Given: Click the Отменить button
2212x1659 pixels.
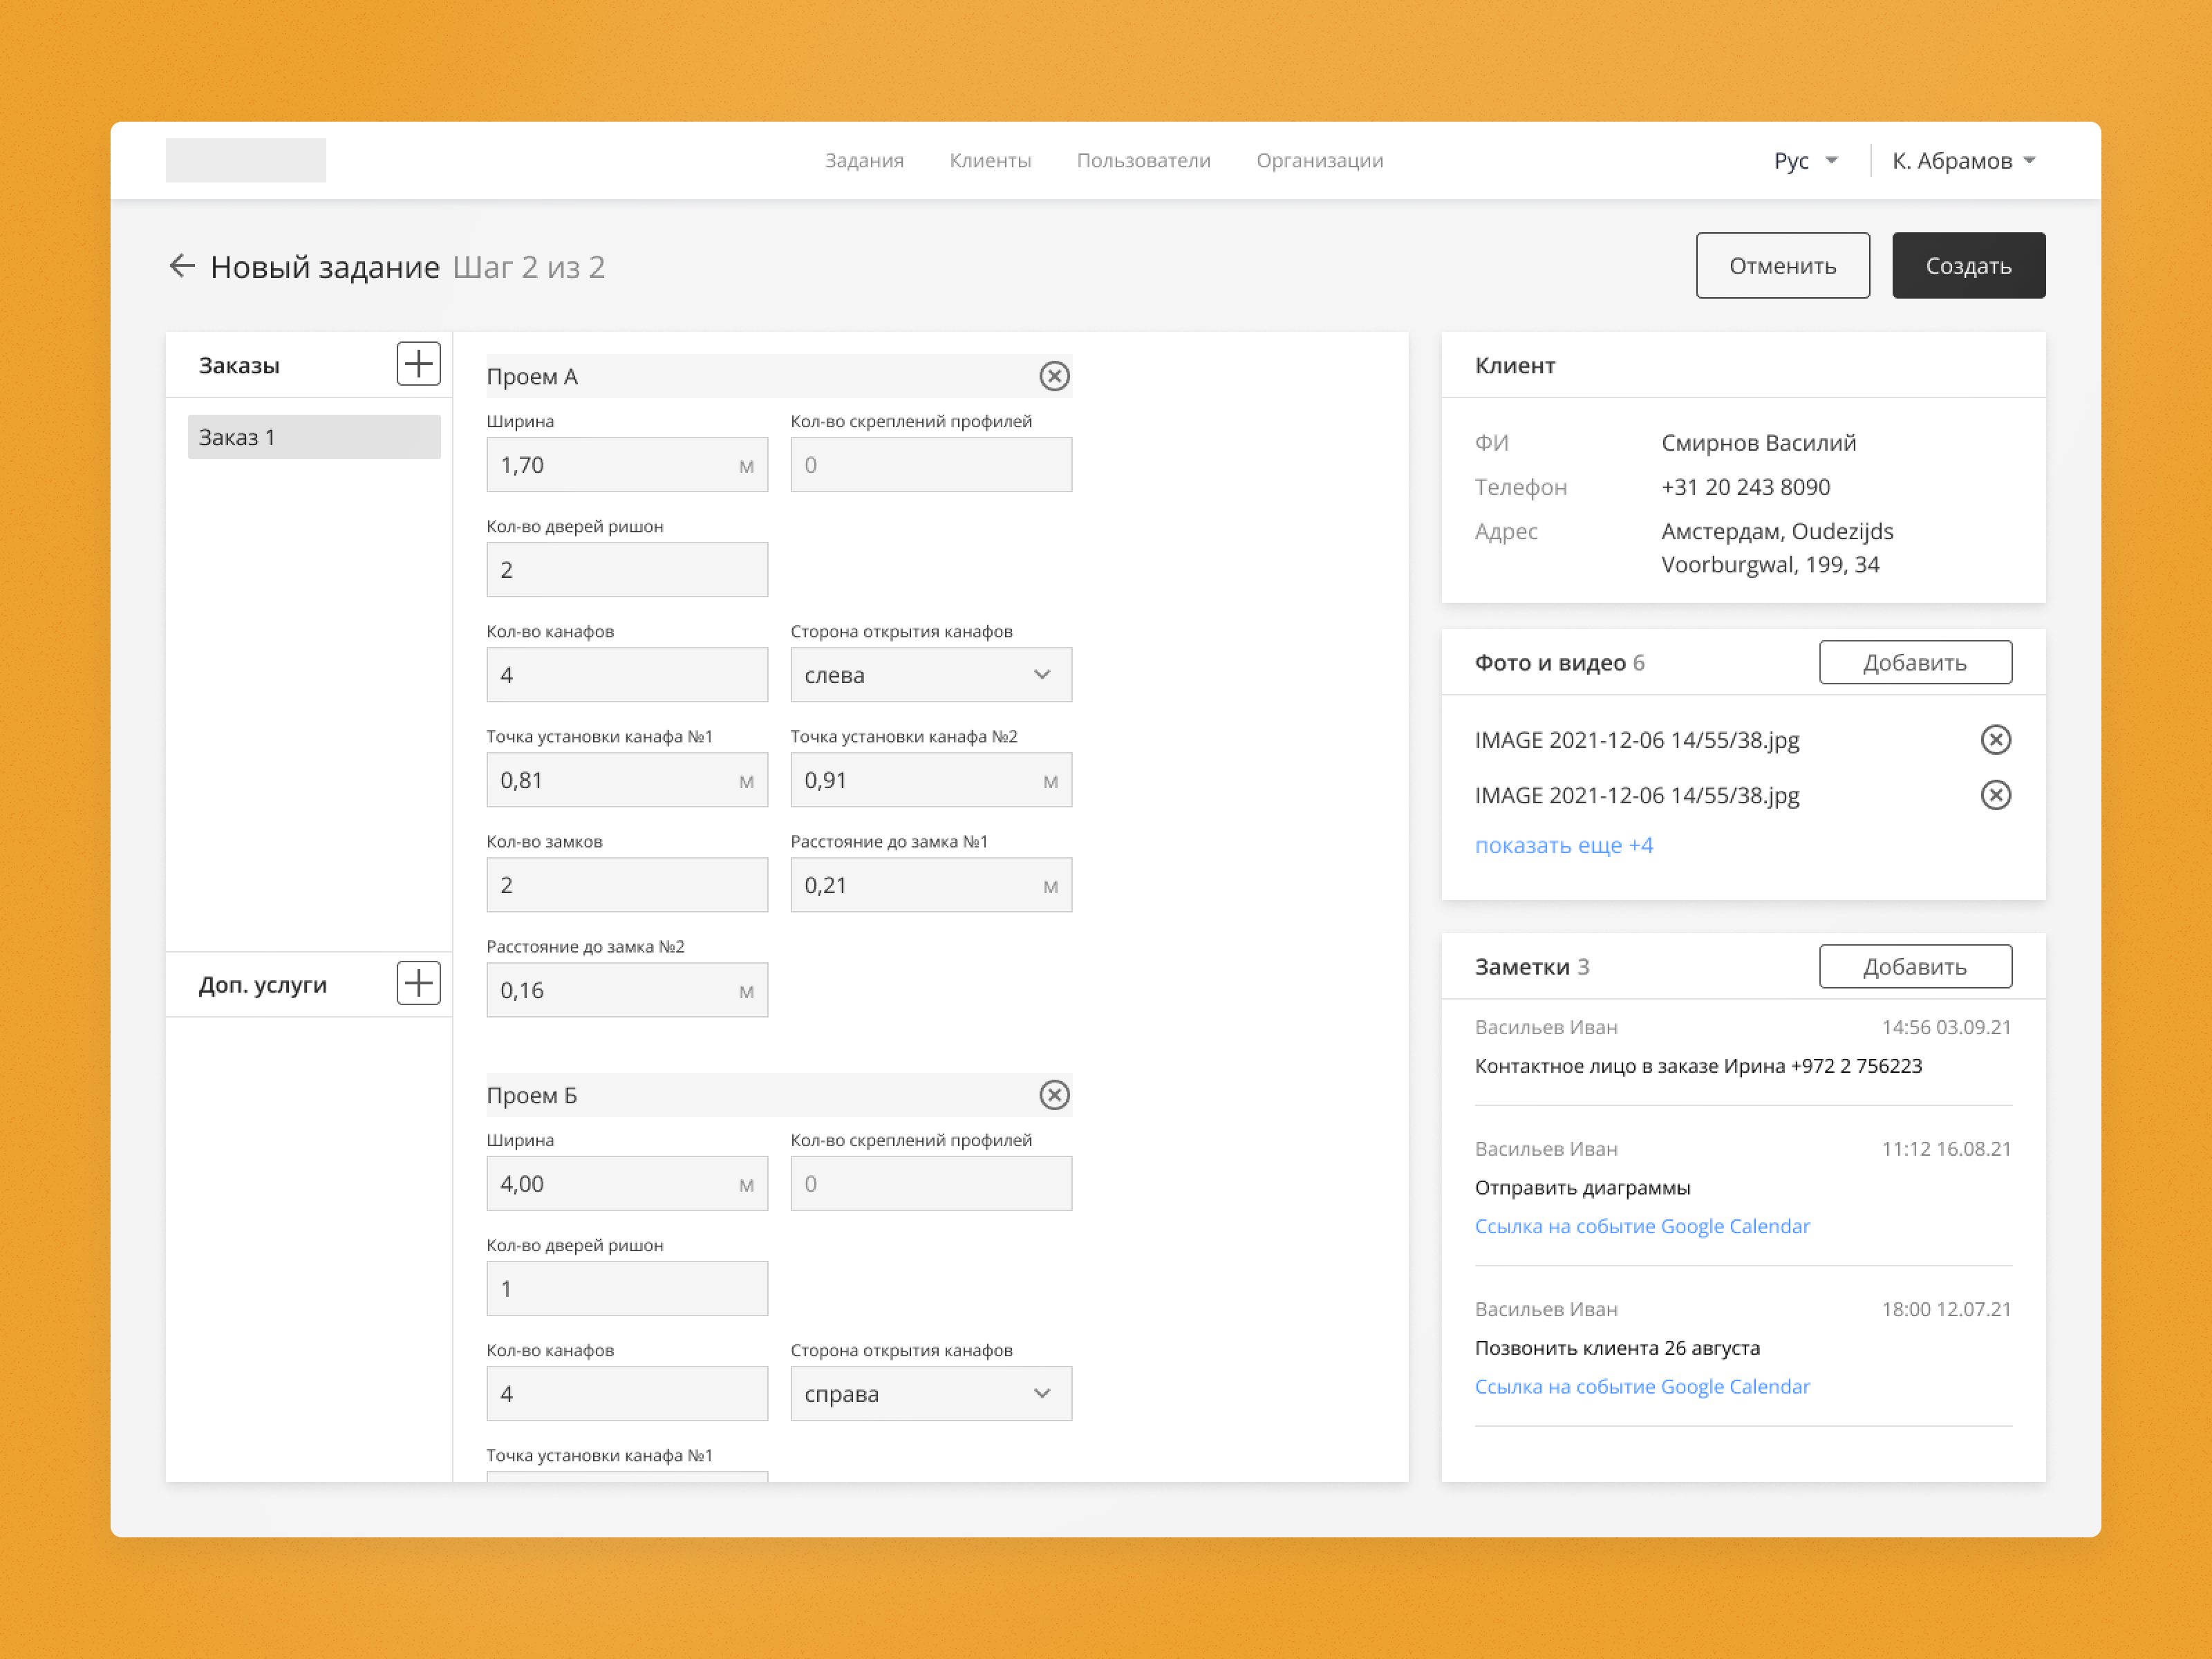Looking at the screenshot, I should [1782, 266].
